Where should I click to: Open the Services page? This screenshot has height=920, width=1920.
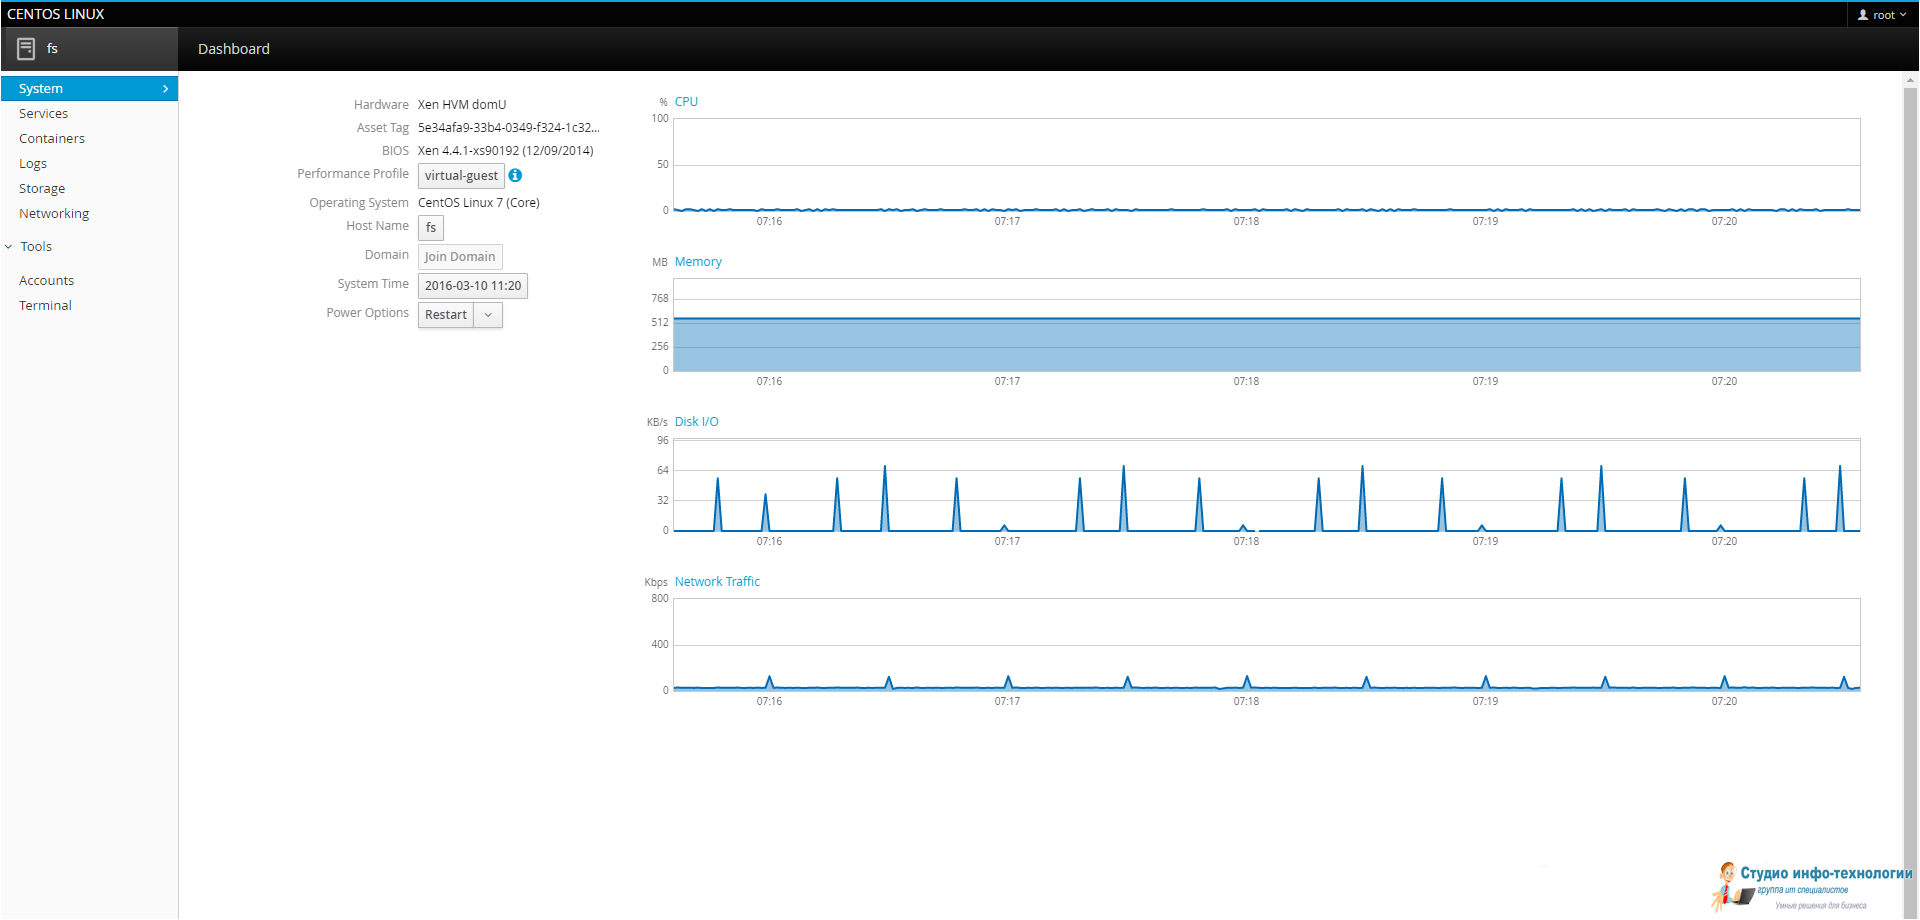point(44,114)
